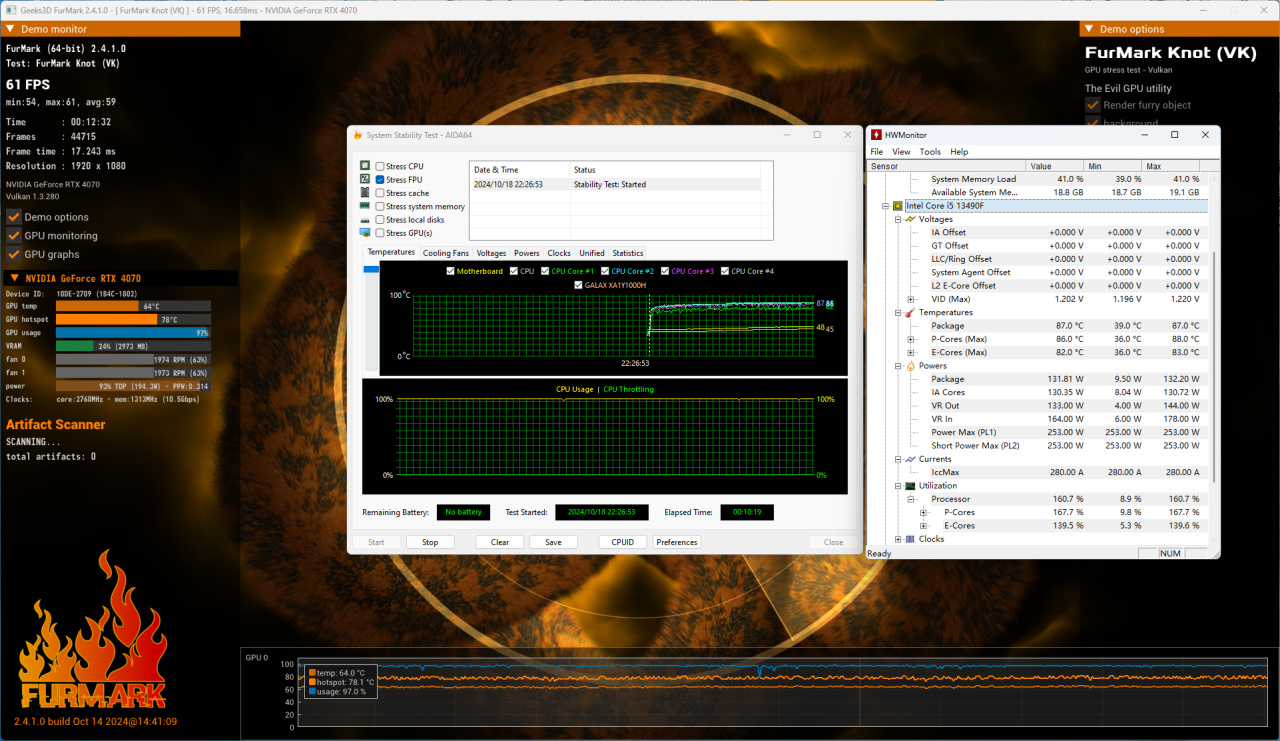Click the Stress GPU(s) monitor icon

pyautogui.click(x=365, y=233)
